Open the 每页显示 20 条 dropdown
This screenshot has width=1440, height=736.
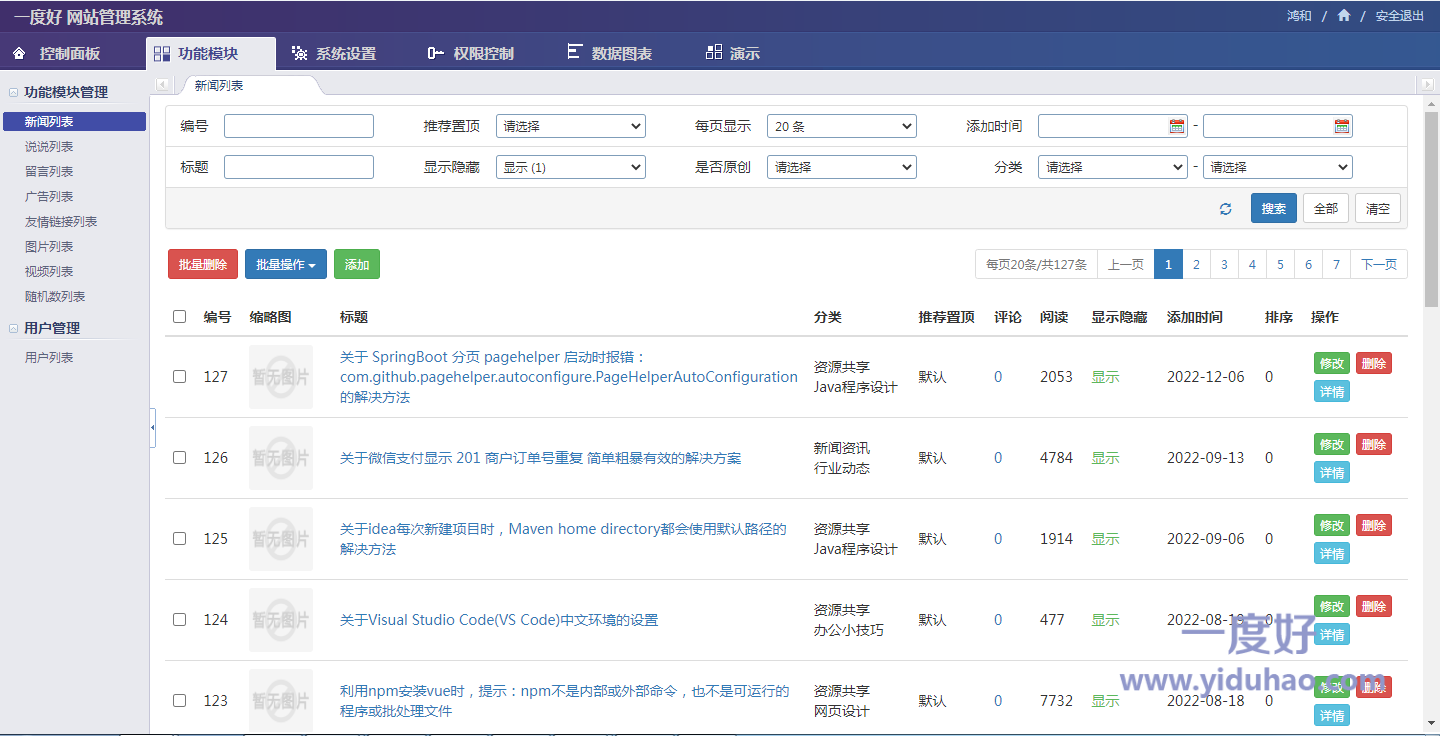[842, 126]
